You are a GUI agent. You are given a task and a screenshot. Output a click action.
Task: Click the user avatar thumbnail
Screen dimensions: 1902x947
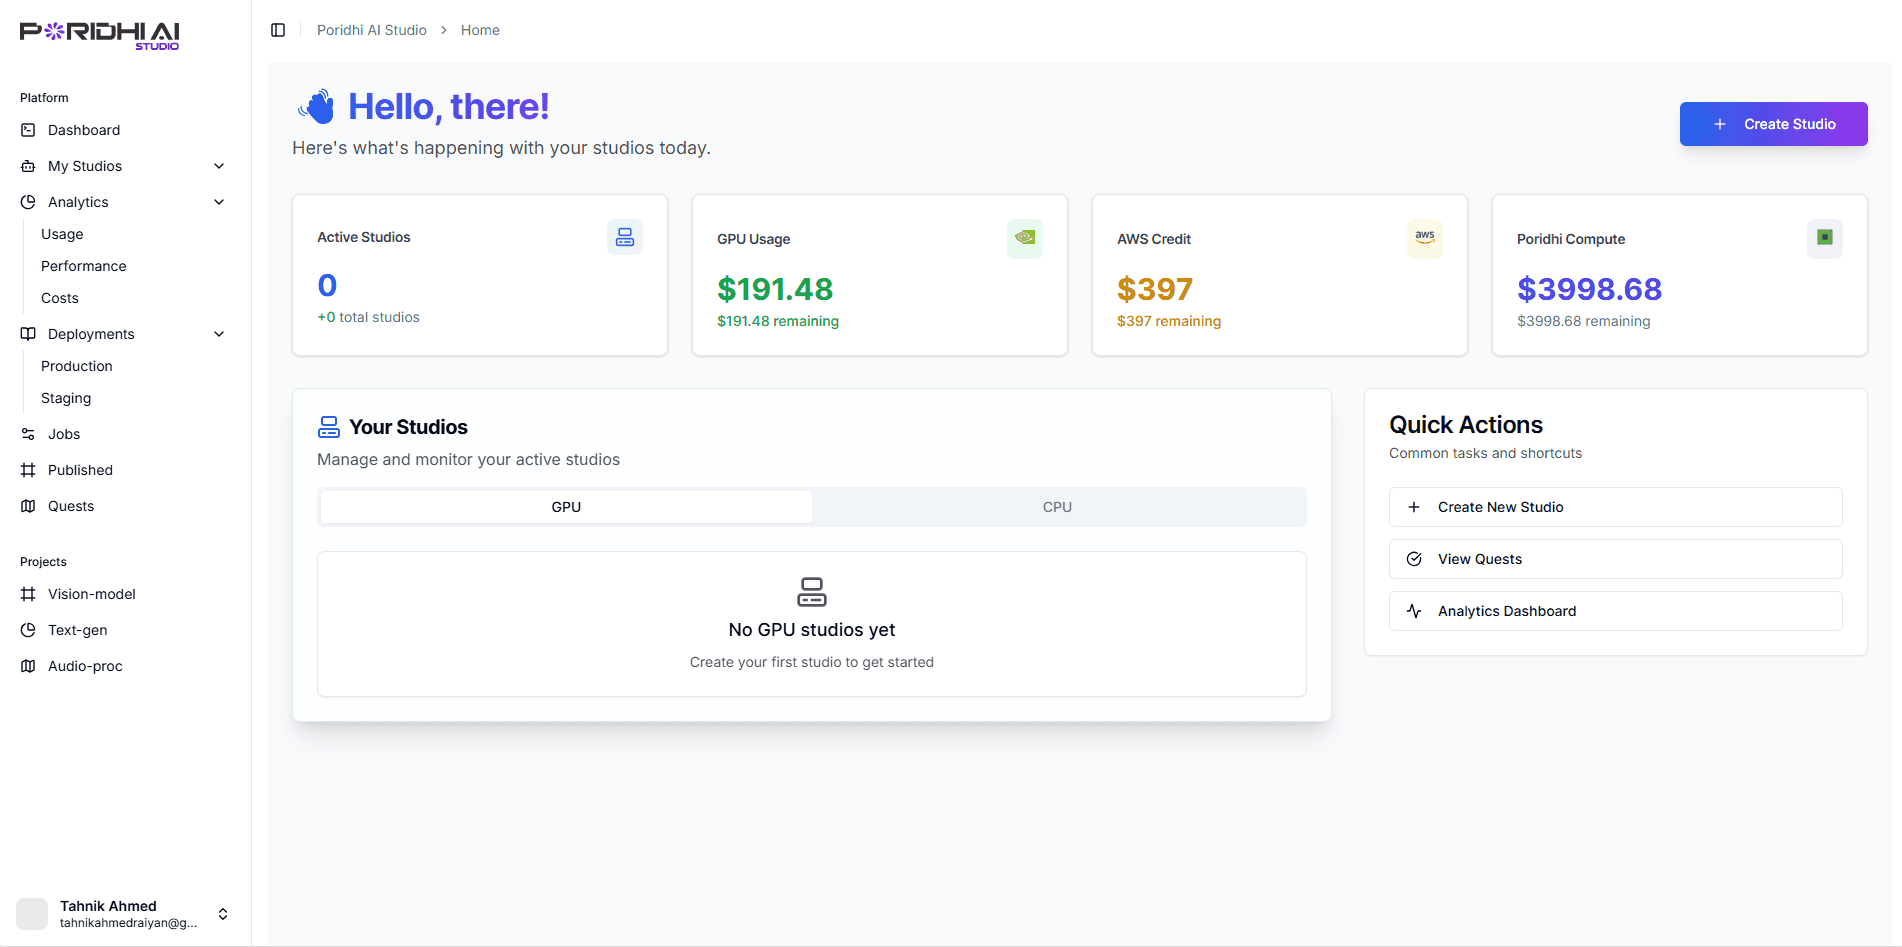click(32, 914)
